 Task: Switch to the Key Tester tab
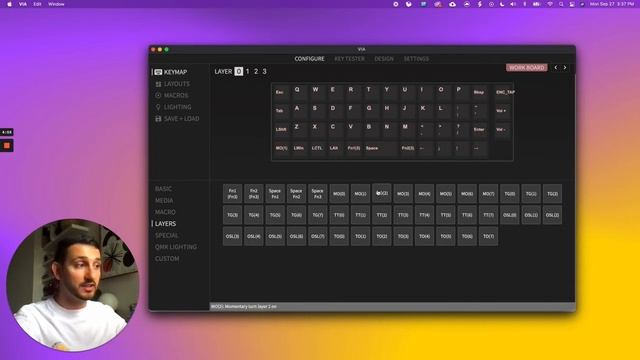pos(349,59)
